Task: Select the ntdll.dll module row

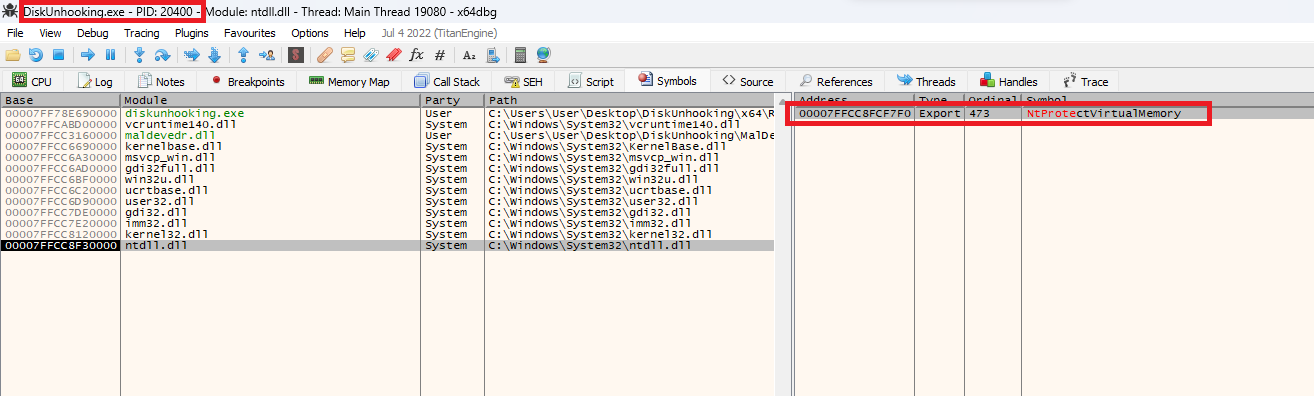Action: (x=387, y=245)
